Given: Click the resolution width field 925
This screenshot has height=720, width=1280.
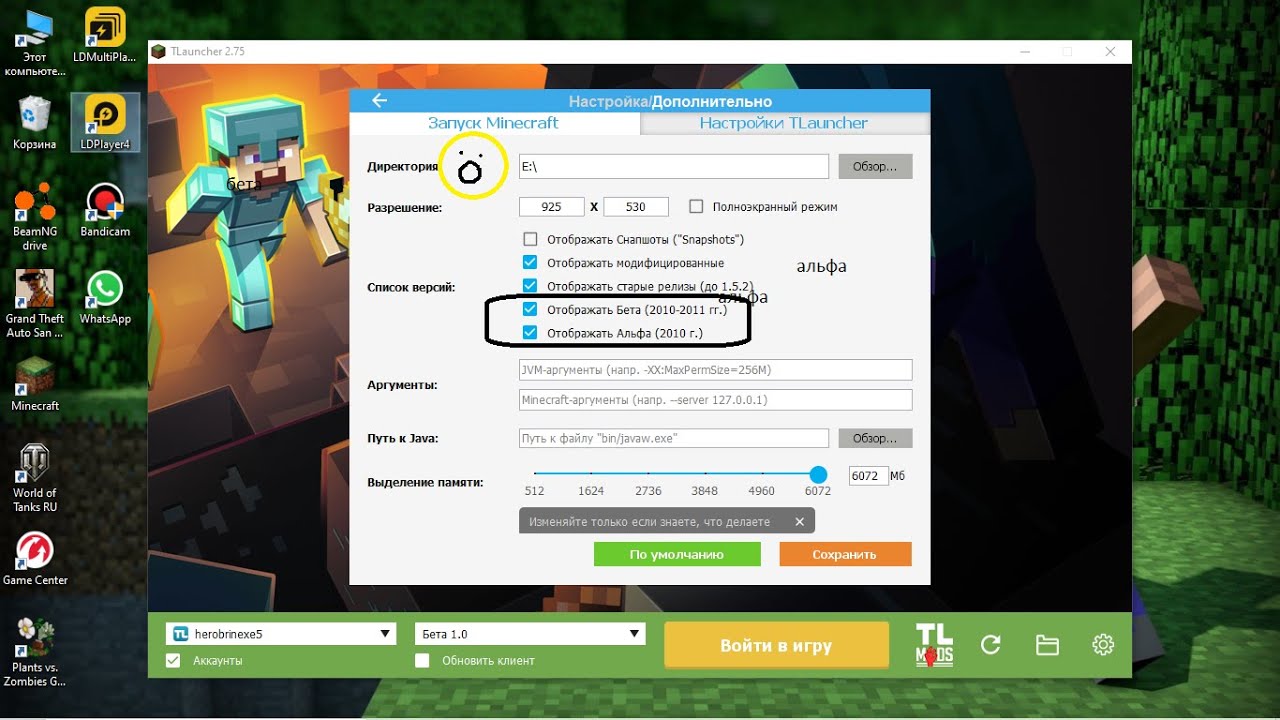Looking at the screenshot, I should [552, 206].
